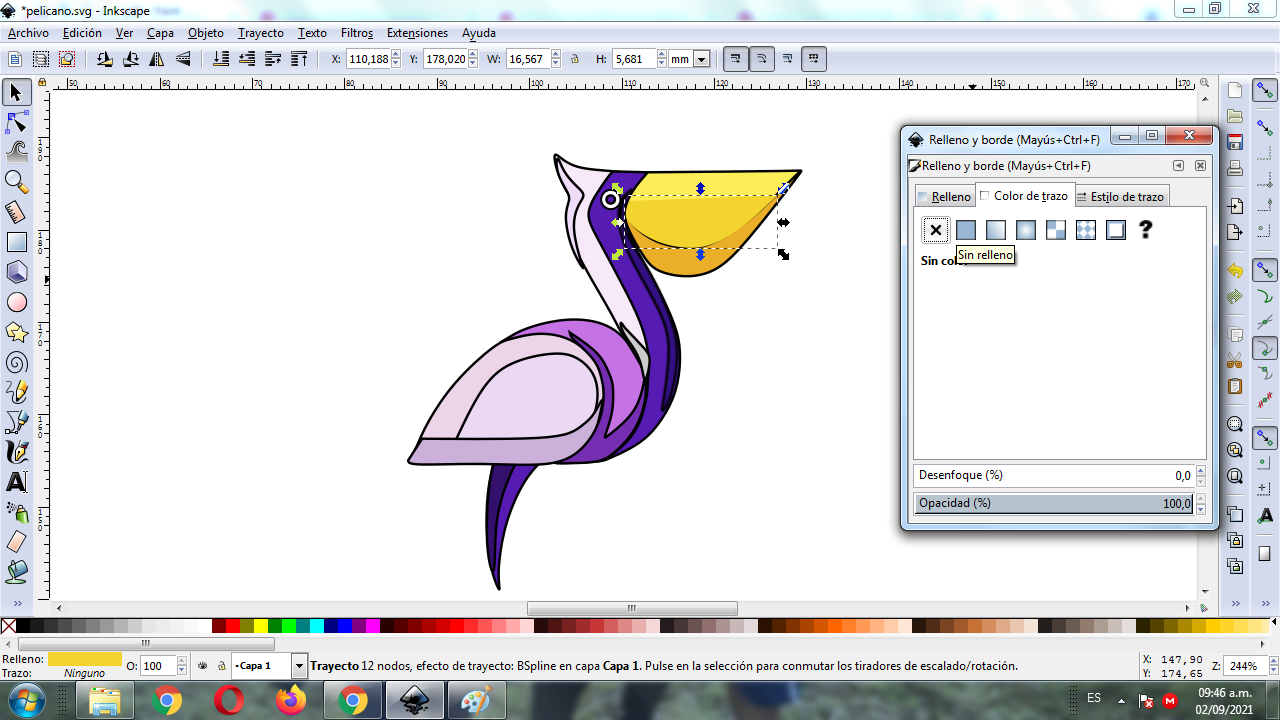Toggle layer lock in status bar
The height and width of the screenshot is (720, 1280).
click(x=220, y=666)
